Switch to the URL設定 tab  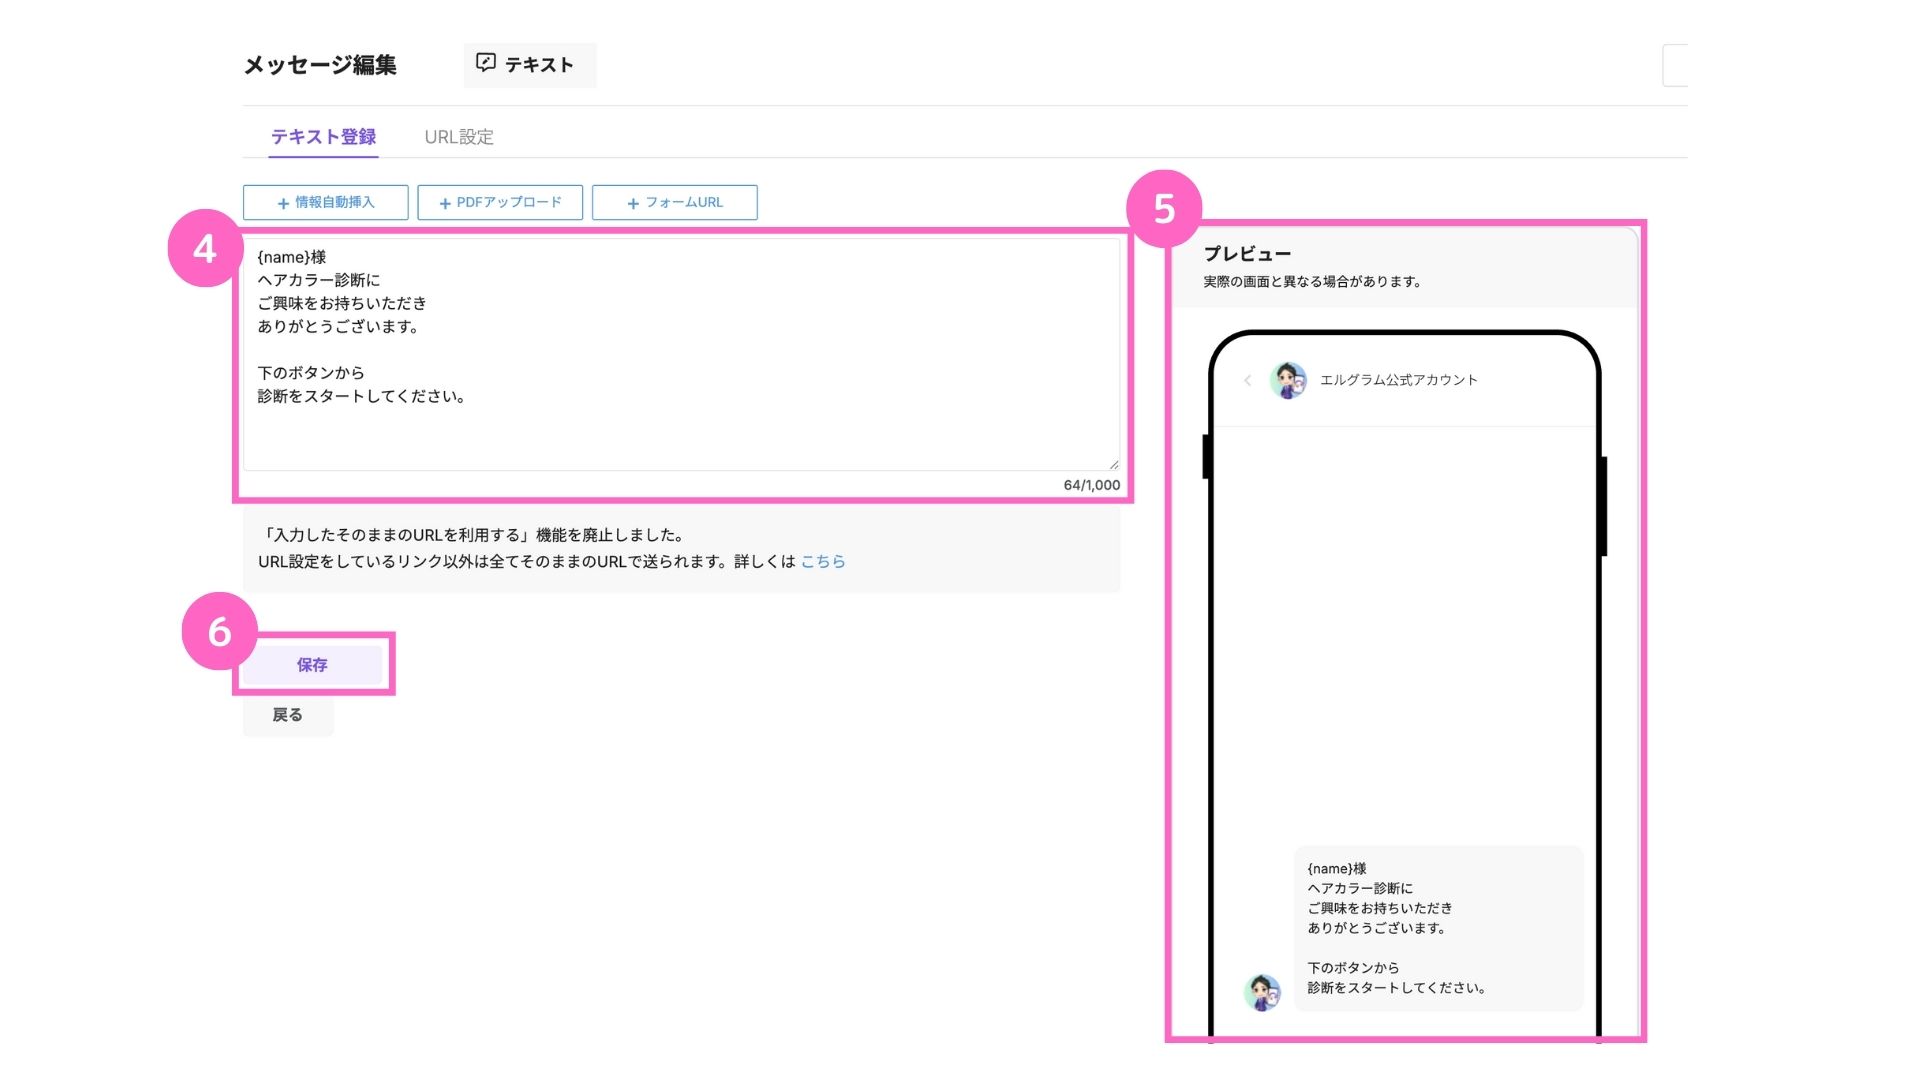coord(459,137)
